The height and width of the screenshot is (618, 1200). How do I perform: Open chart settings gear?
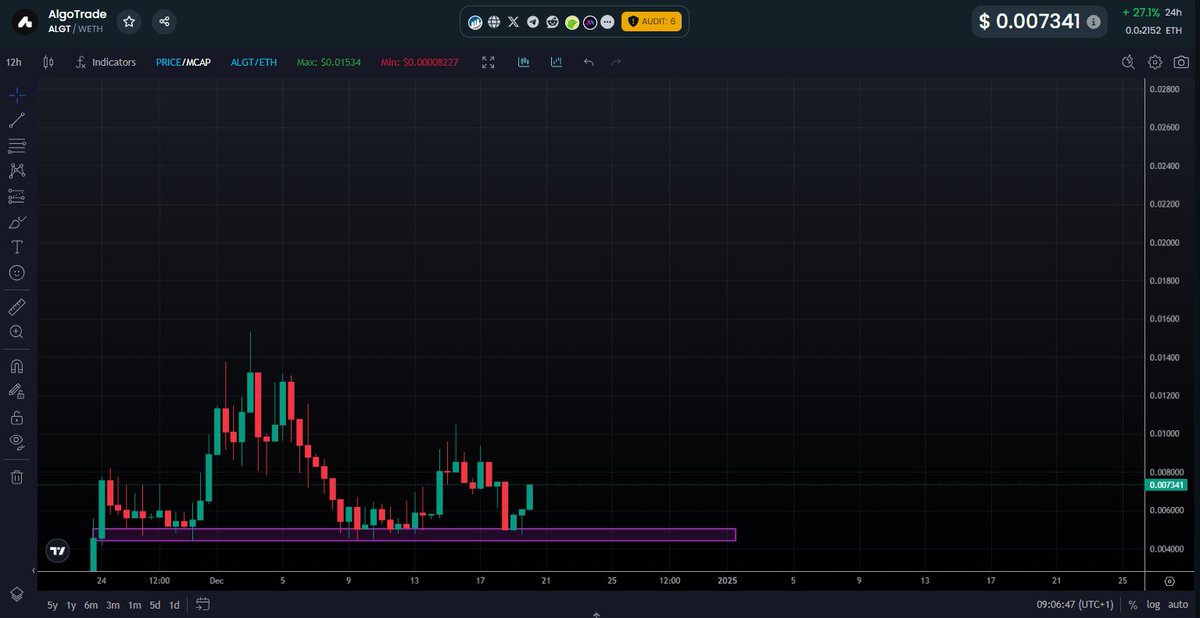coord(1155,62)
